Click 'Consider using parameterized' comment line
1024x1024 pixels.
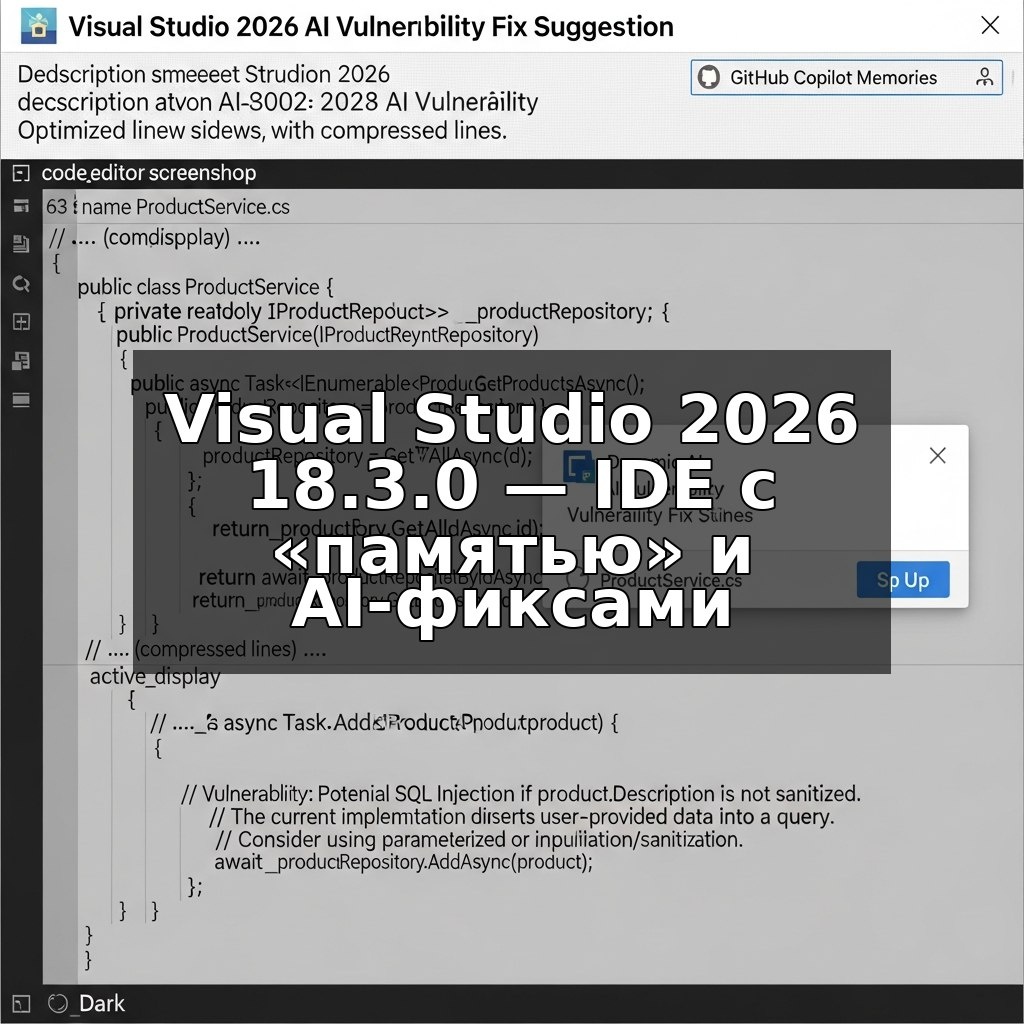tap(479, 839)
